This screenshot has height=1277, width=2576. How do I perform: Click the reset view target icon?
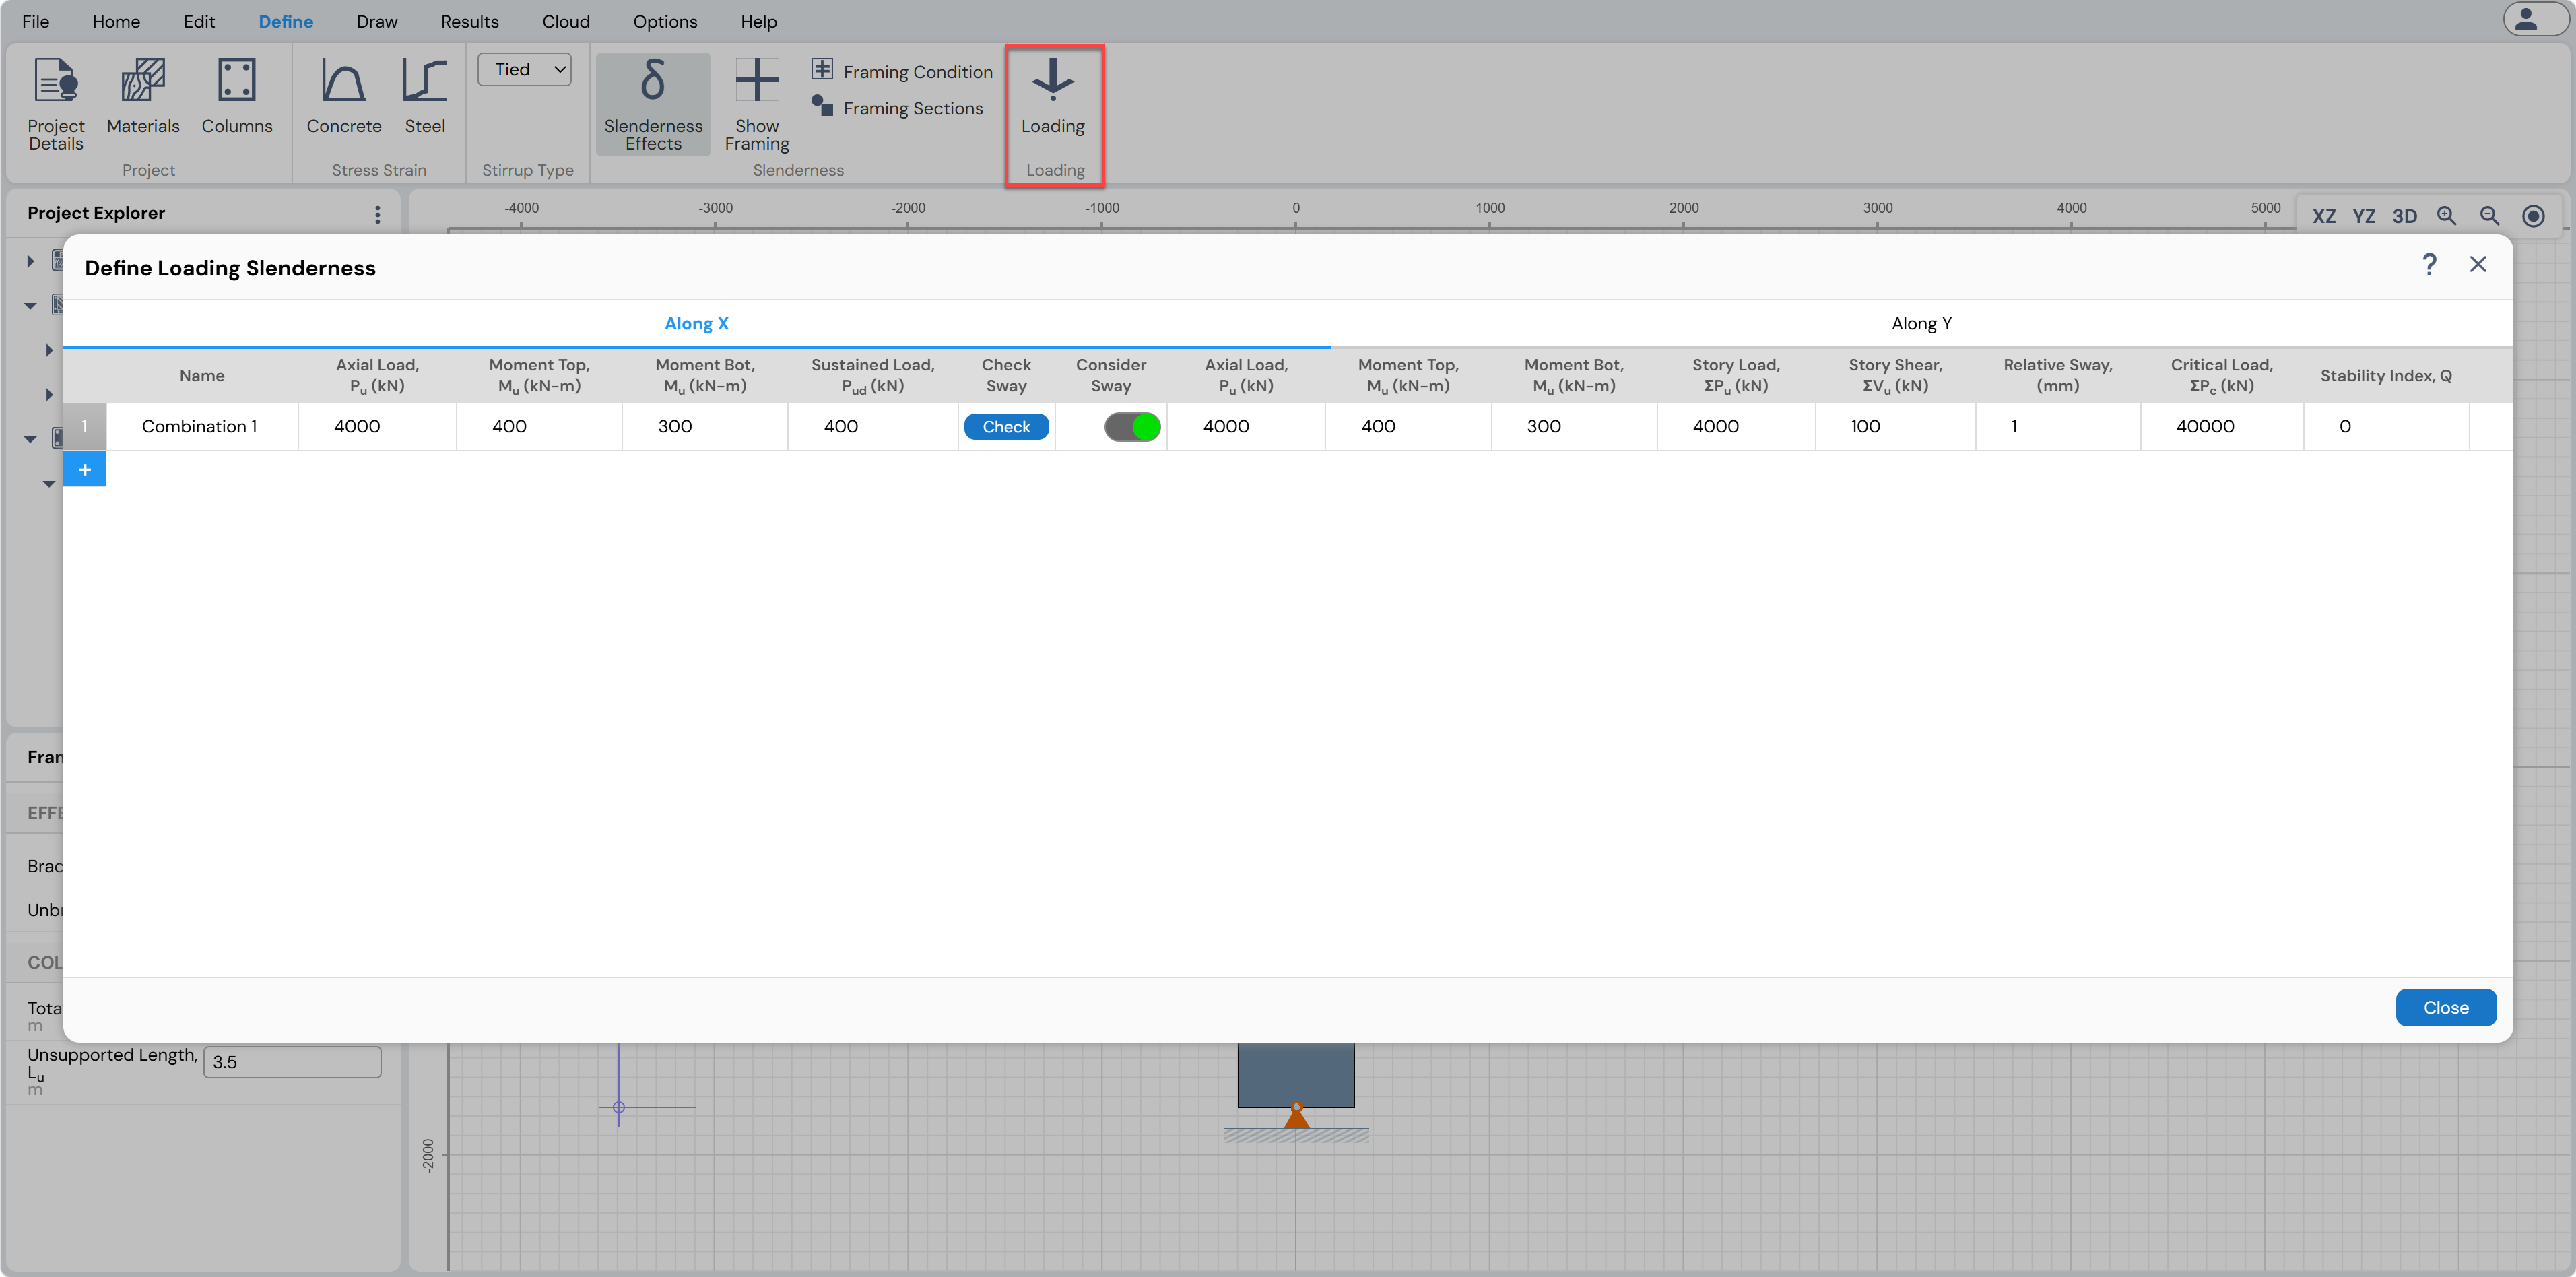click(2533, 216)
